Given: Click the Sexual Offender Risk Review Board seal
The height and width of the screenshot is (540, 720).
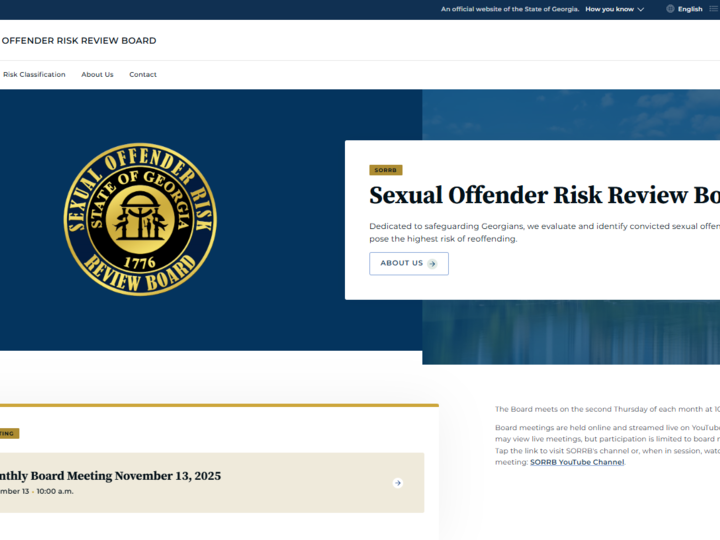Looking at the screenshot, I should [140, 219].
